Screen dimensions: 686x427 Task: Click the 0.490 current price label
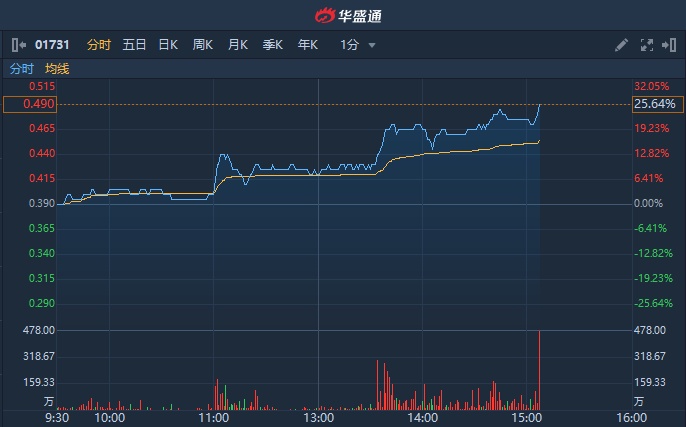point(28,104)
